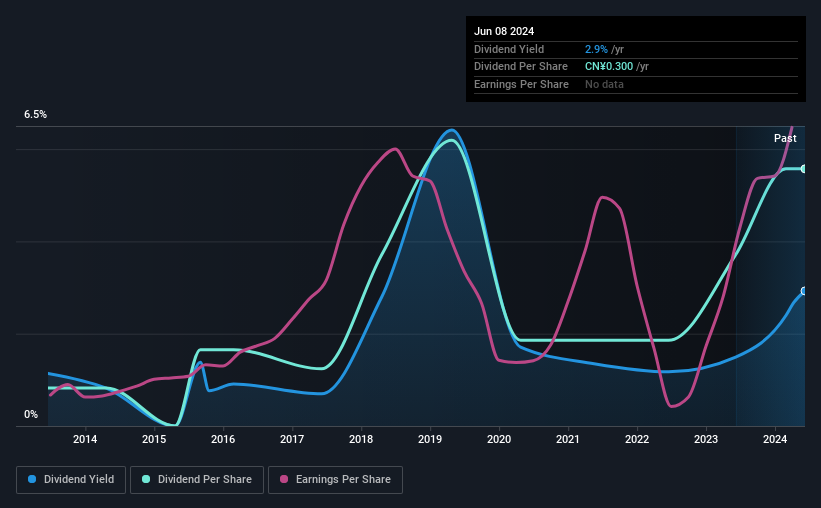This screenshot has width=821, height=508.
Task: Click the 2021 x-axis label
Action: tap(568, 439)
